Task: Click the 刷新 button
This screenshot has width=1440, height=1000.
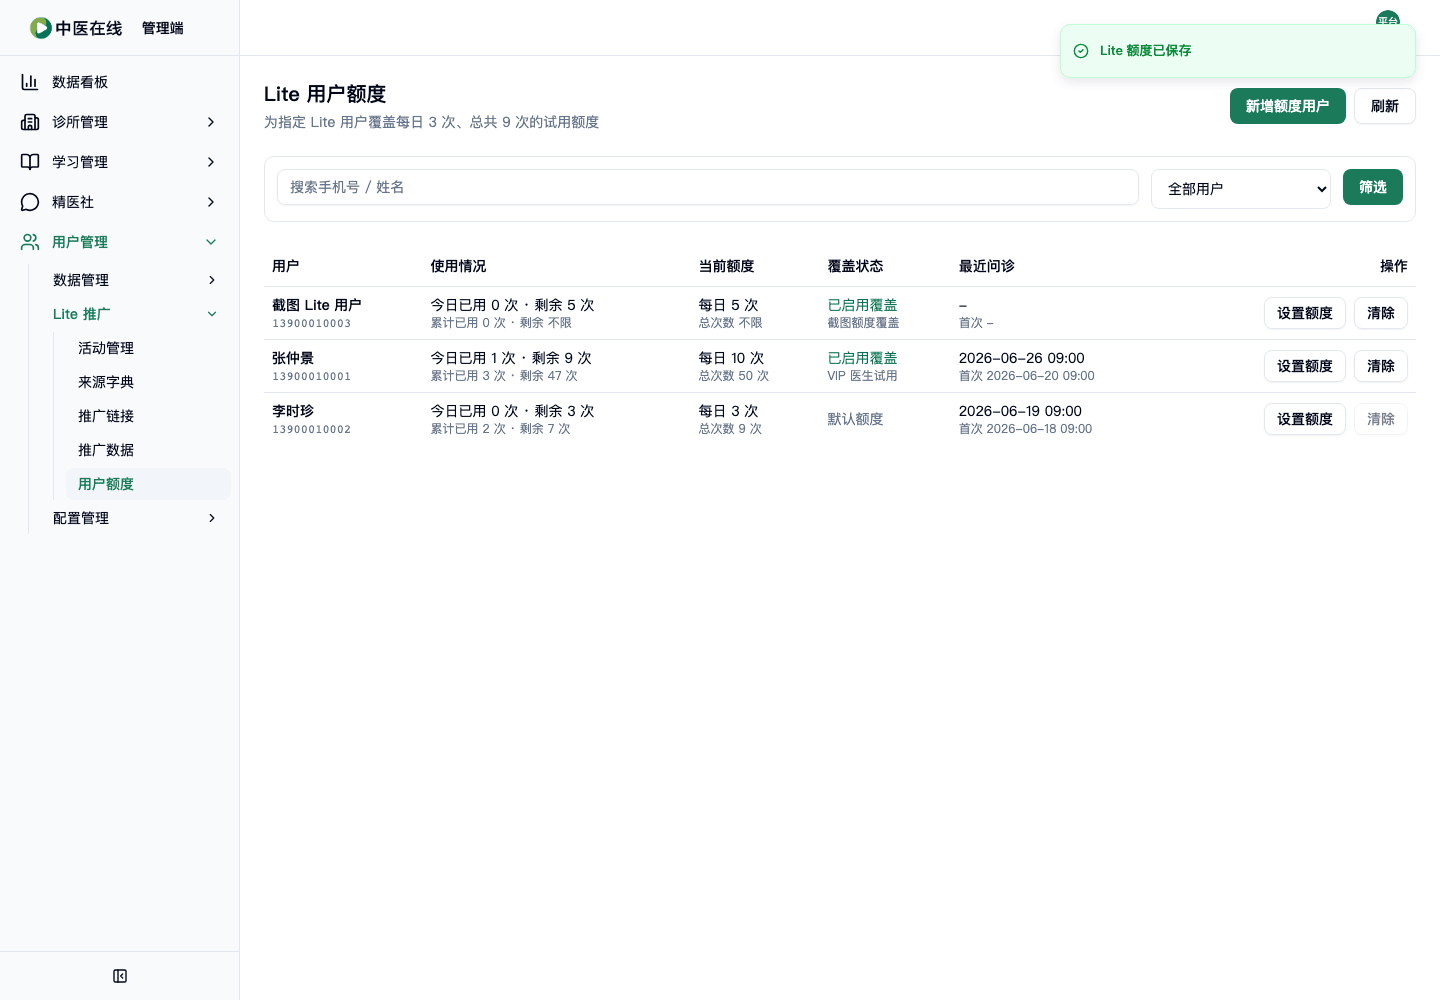Action: (x=1385, y=106)
